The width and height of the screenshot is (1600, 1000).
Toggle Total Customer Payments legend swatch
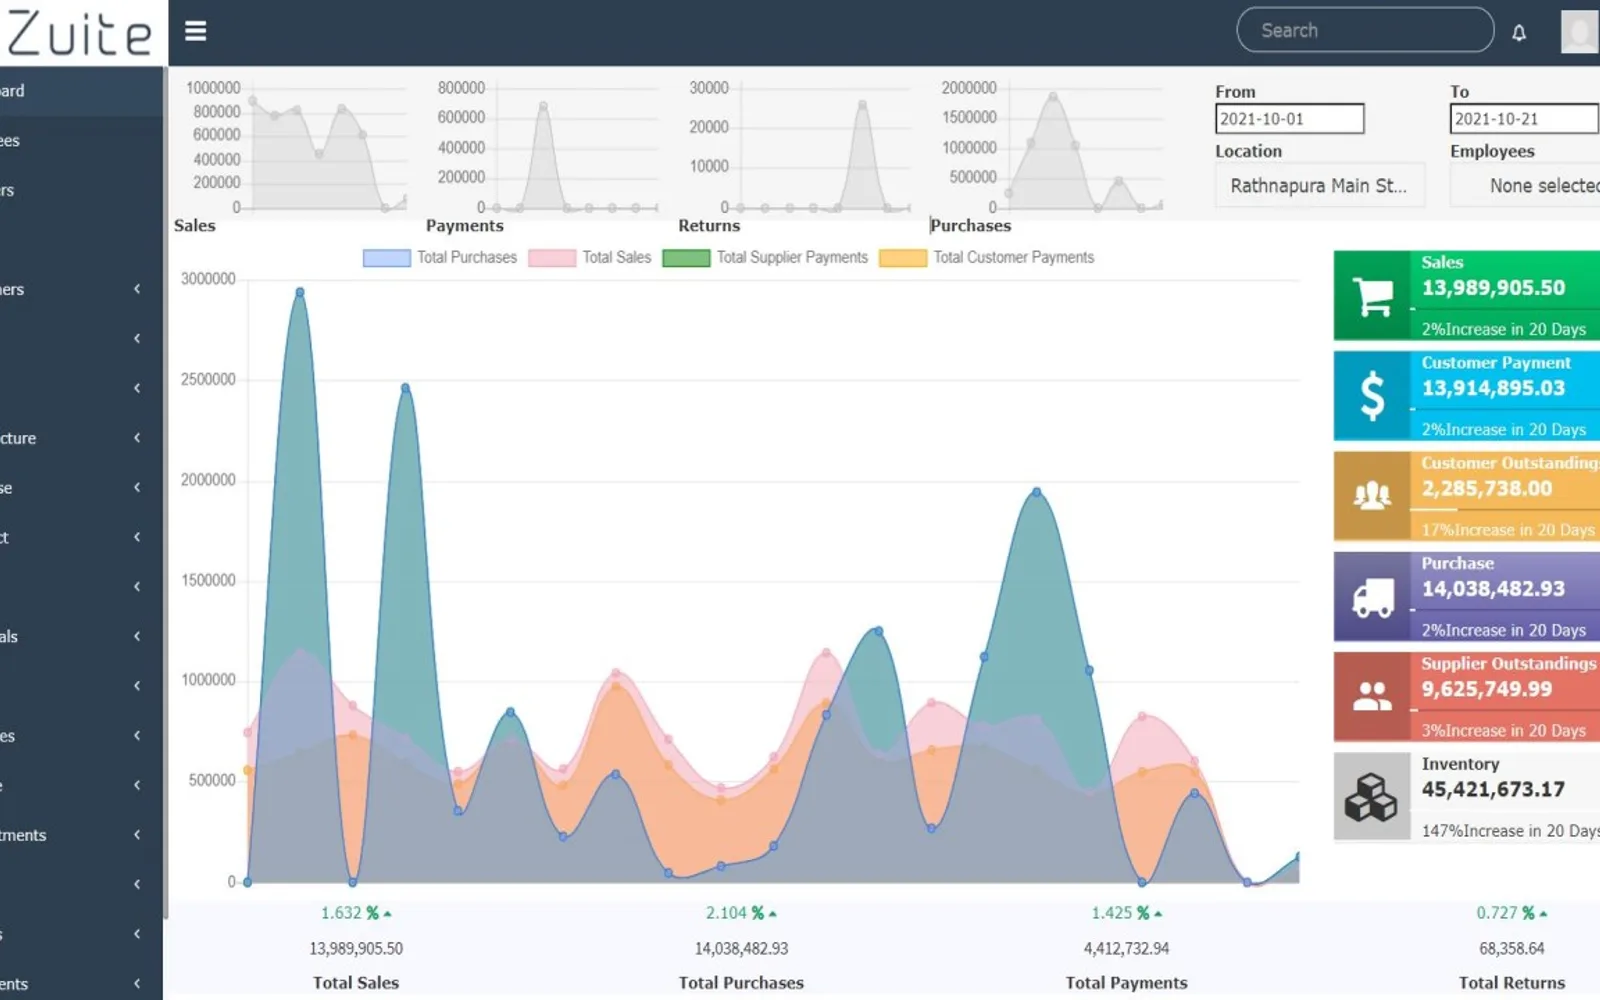click(903, 258)
